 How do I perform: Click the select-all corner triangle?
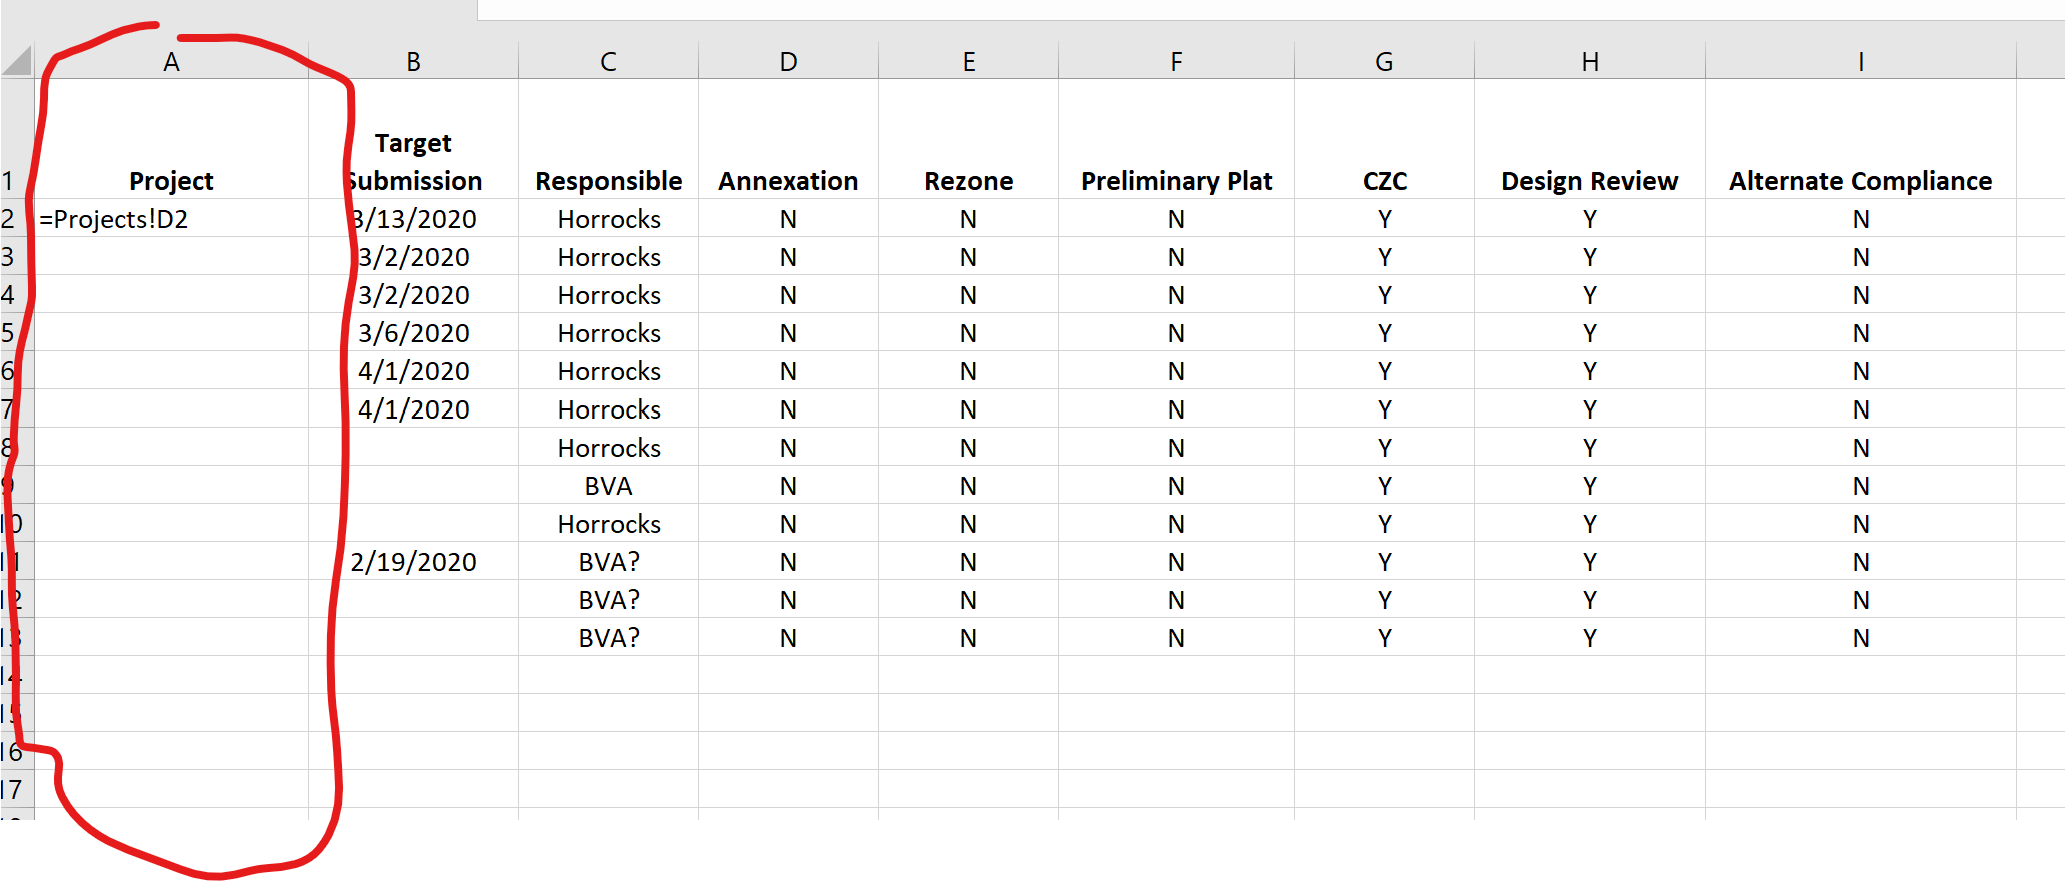(x=17, y=61)
